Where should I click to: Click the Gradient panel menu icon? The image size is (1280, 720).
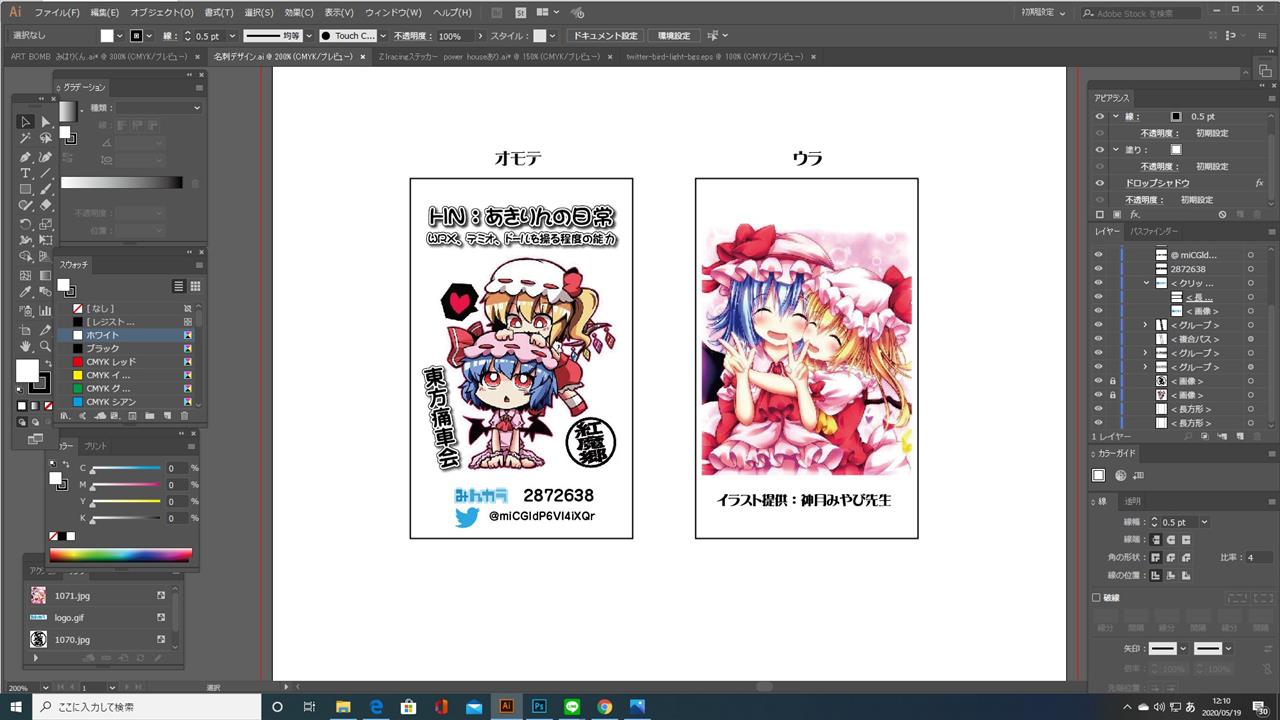(197, 87)
